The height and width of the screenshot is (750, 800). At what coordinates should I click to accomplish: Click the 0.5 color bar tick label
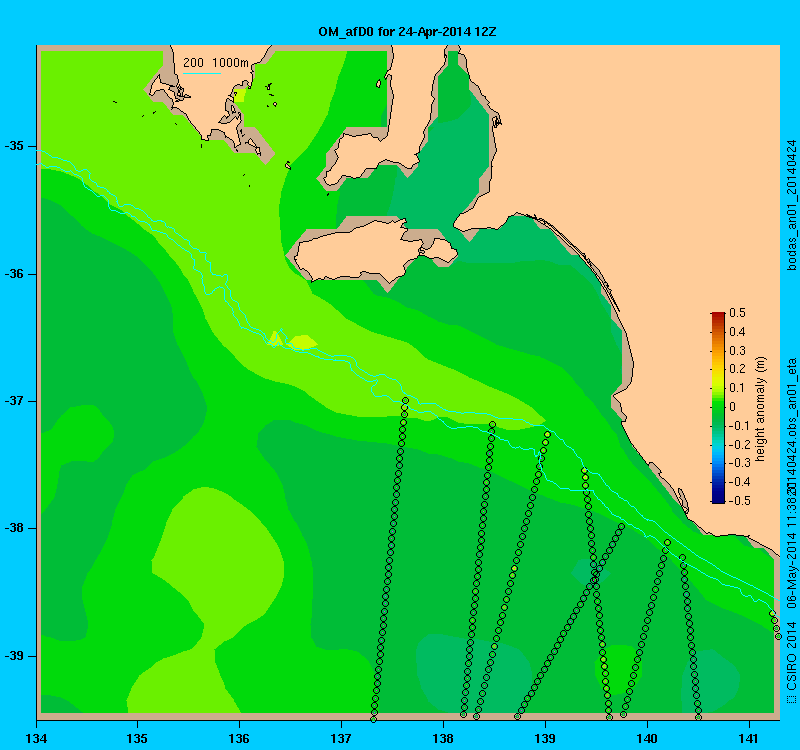737,313
